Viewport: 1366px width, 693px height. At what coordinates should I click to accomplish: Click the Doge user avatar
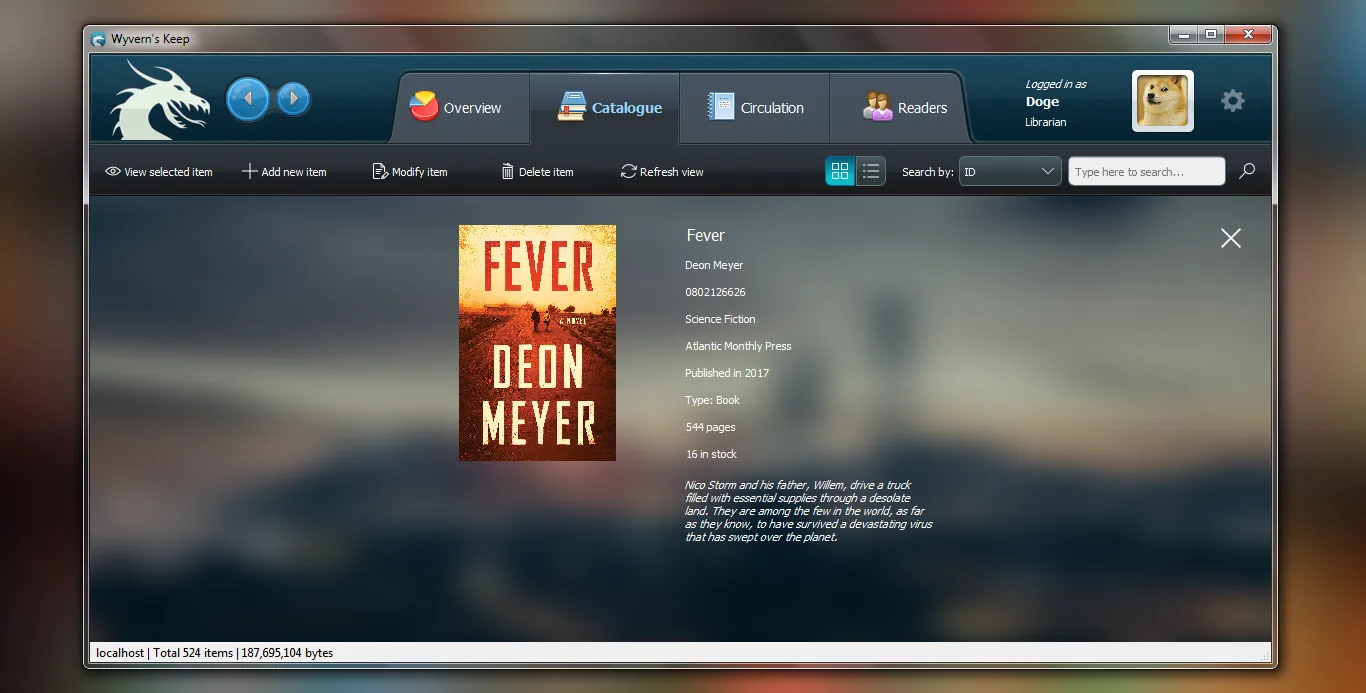1162,101
